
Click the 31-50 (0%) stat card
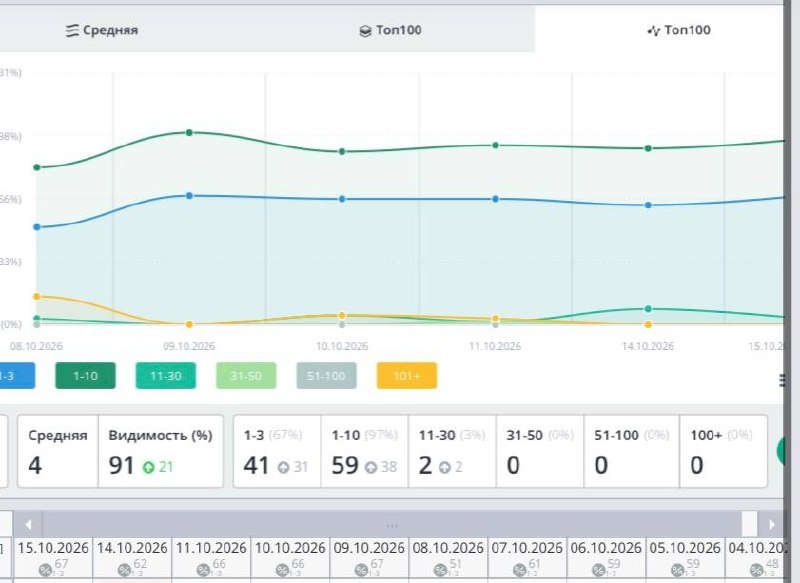[x=540, y=451]
